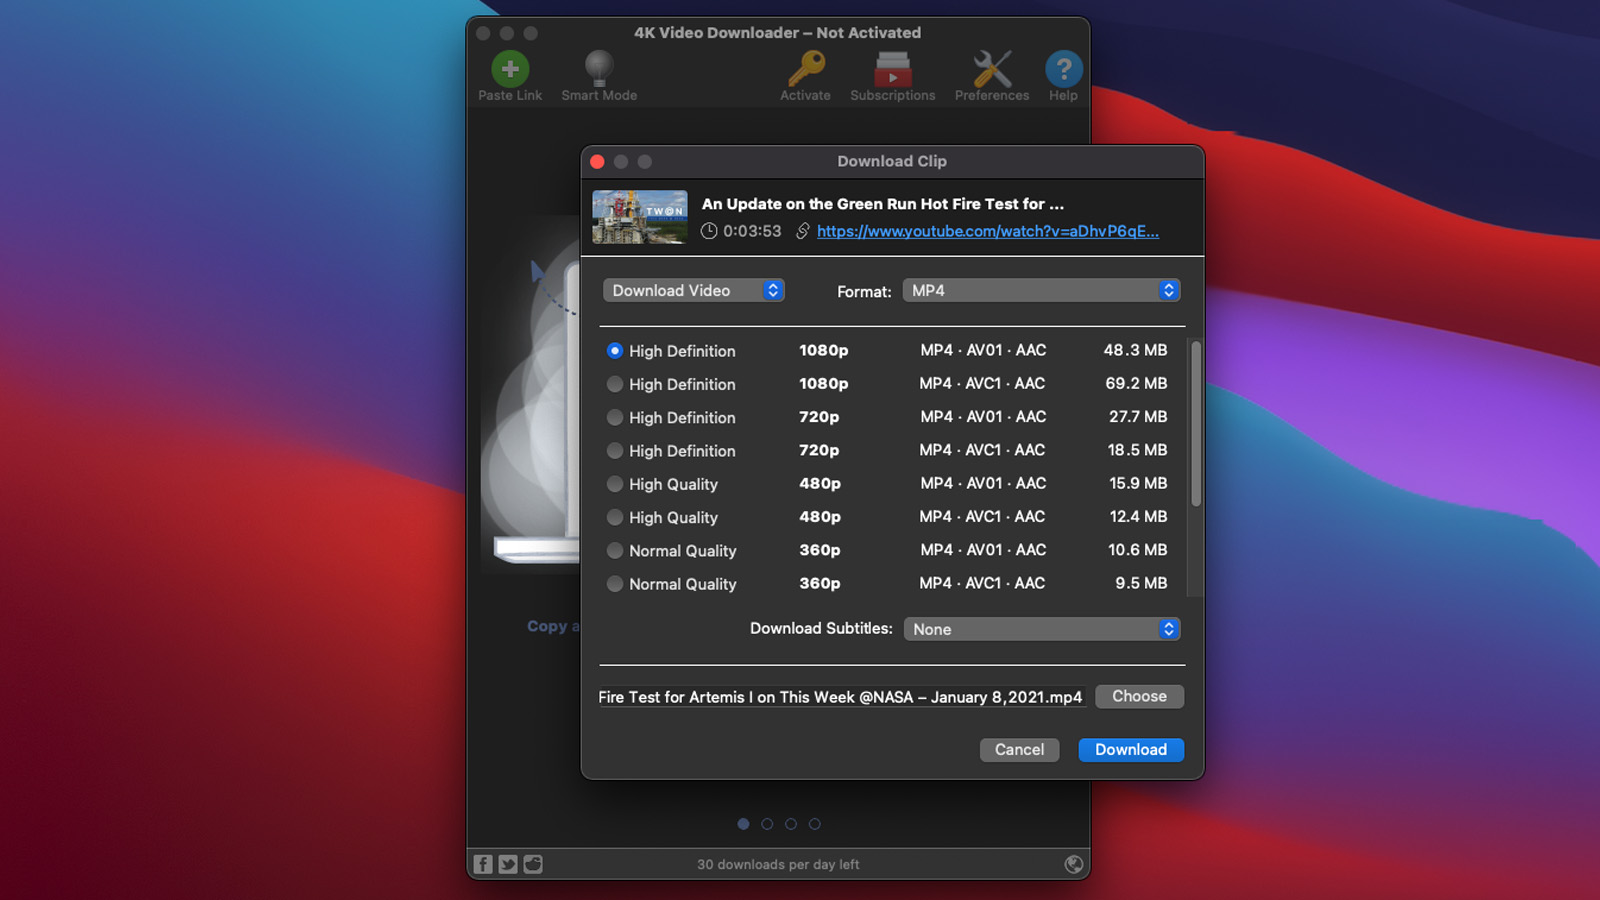Select the first page indicator dot
Image resolution: width=1600 pixels, height=900 pixels.
[743, 824]
